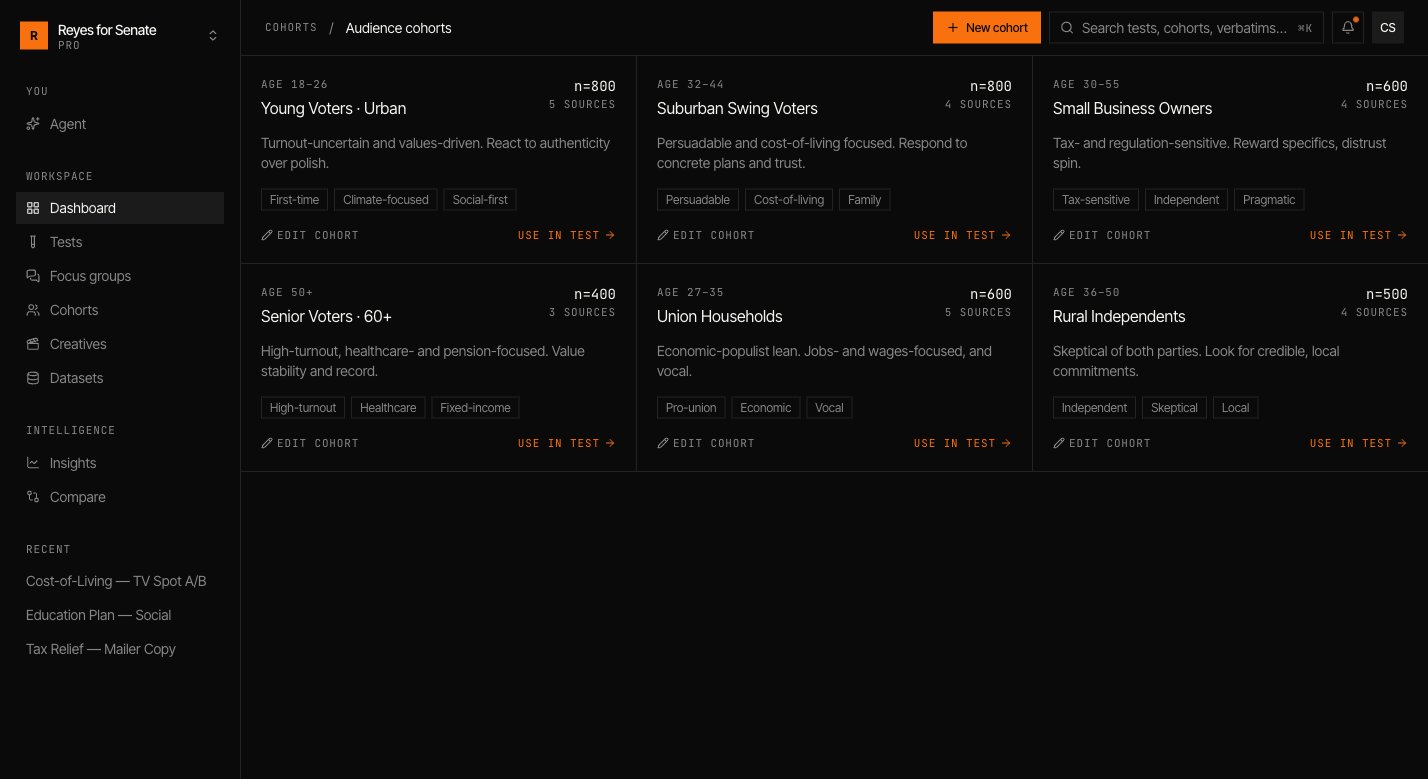Image resolution: width=1428 pixels, height=779 pixels.
Task: Click the Local tag
Action: [1236, 408]
